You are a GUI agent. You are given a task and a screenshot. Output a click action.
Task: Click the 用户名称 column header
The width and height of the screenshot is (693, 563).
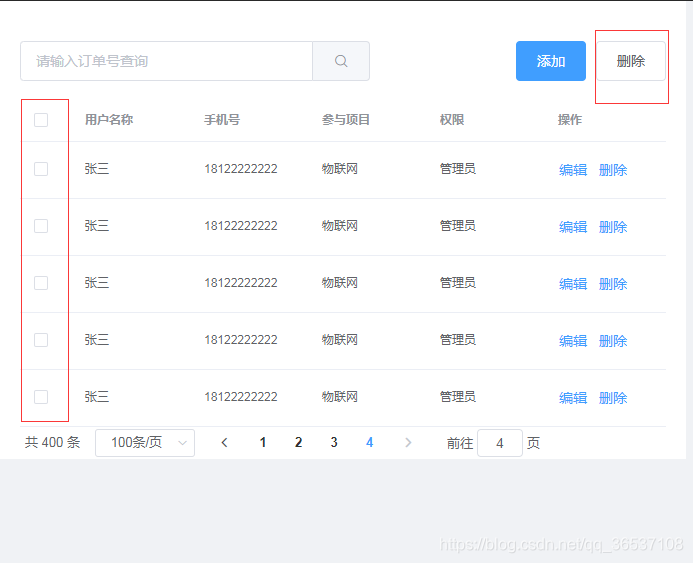[x=109, y=120]
